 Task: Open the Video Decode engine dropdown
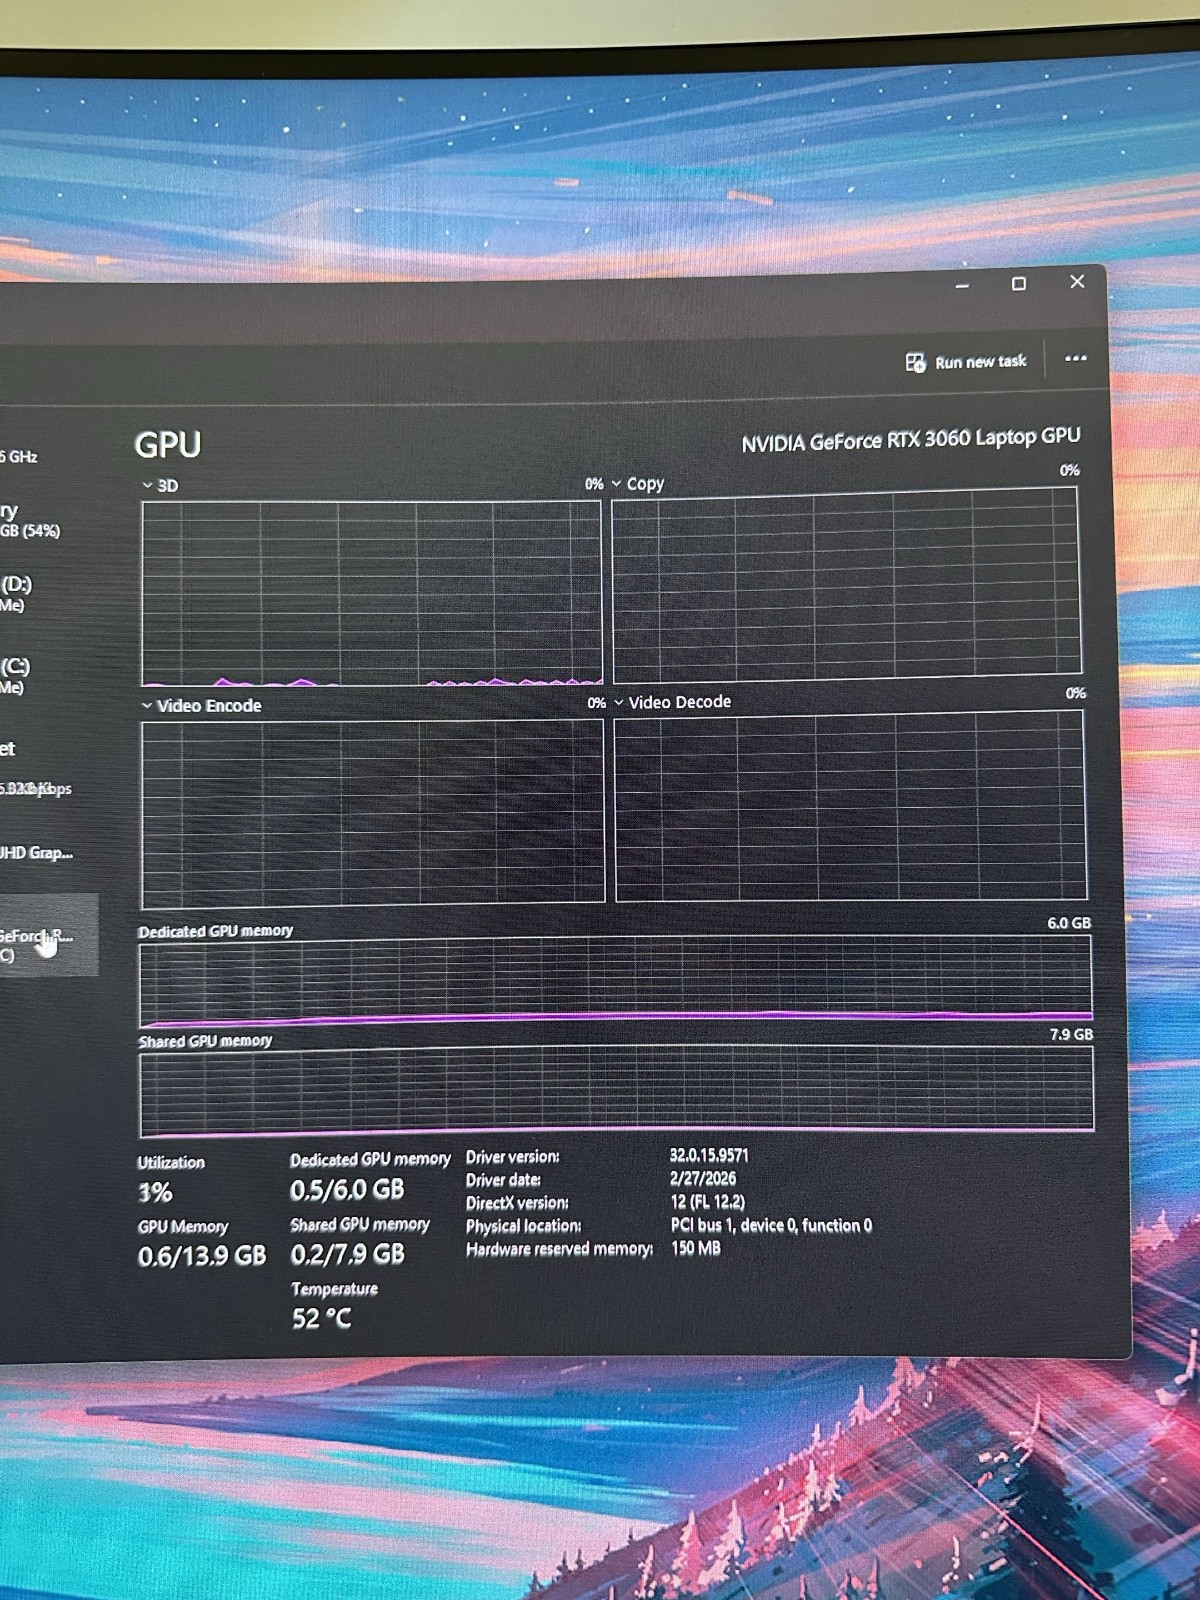[x=619, y=703]
